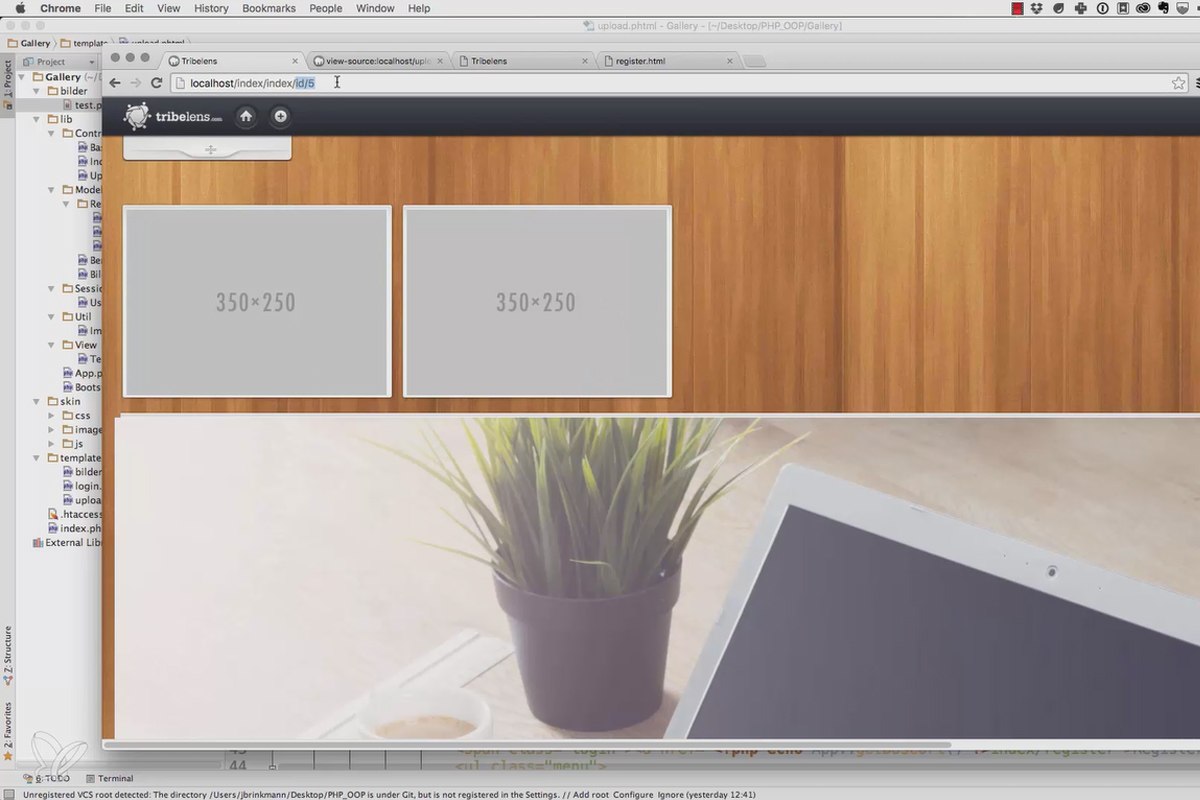Click the second 350×250 placeholder image
The image size is (1200, 800).
(x=537, y=302)
